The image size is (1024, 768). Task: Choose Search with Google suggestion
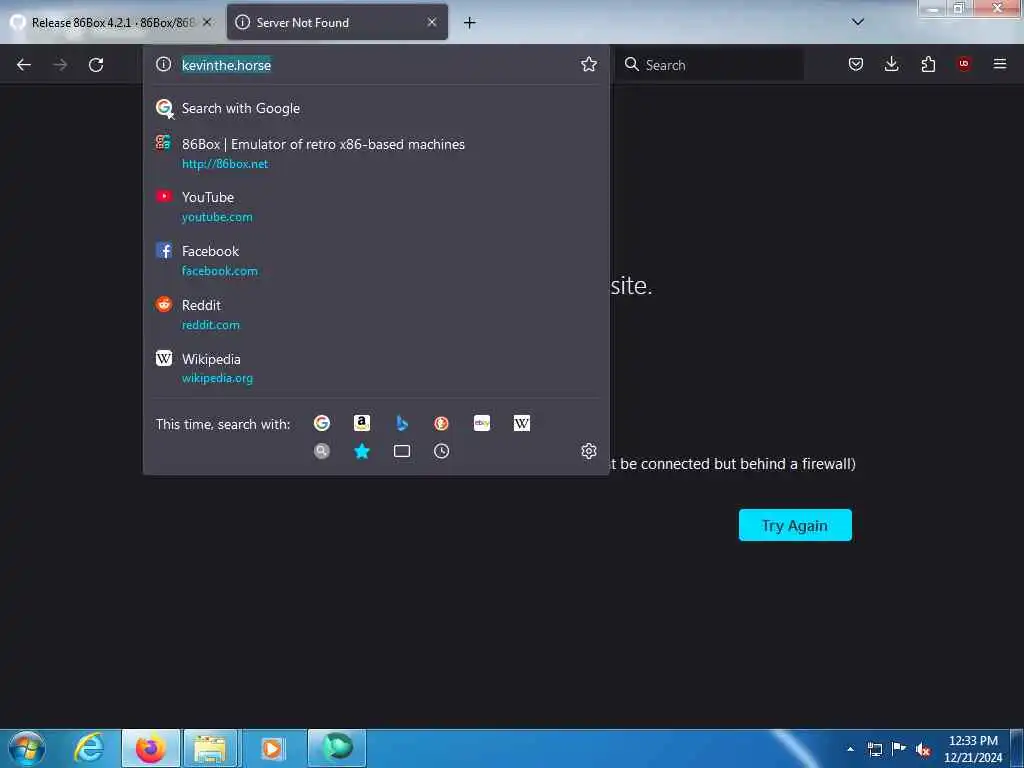pyautogui.click(x=376, y=108)
